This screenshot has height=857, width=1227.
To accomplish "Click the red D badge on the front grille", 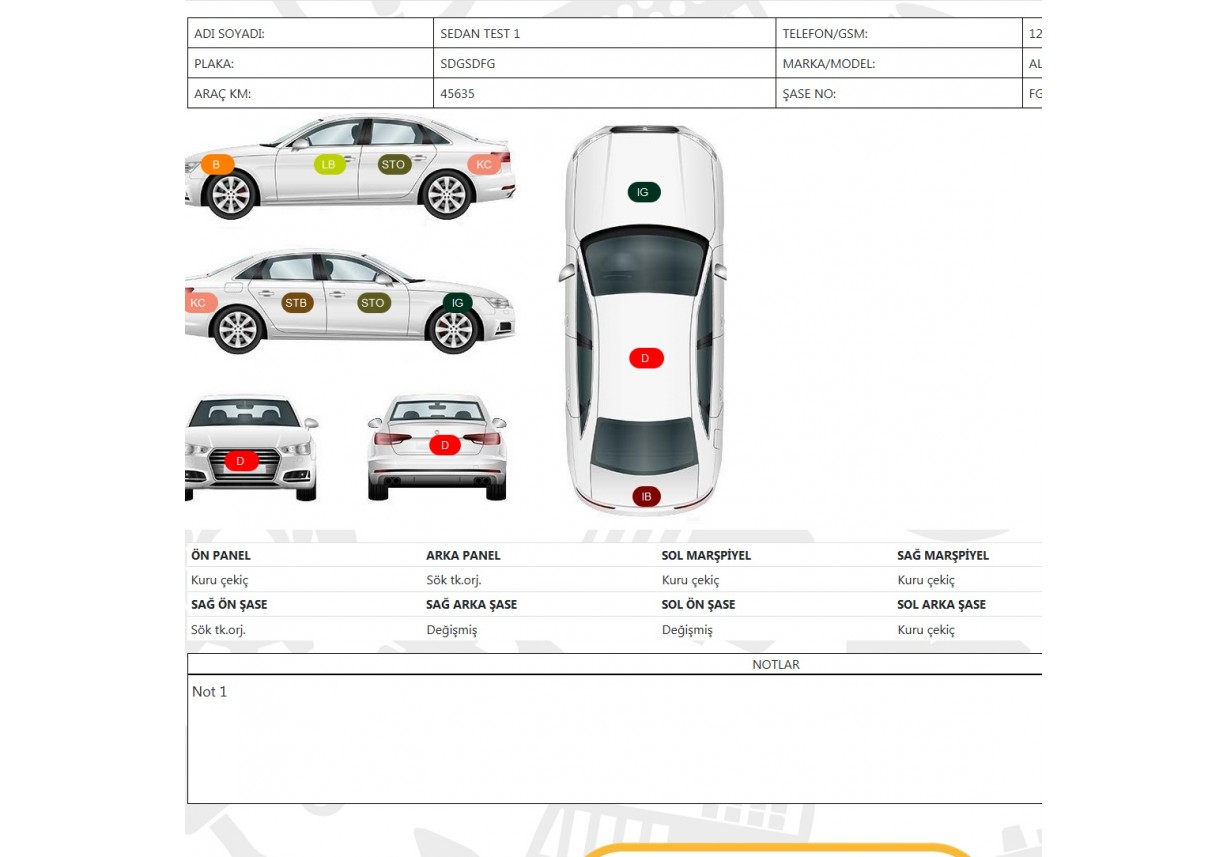I will 240,461.
